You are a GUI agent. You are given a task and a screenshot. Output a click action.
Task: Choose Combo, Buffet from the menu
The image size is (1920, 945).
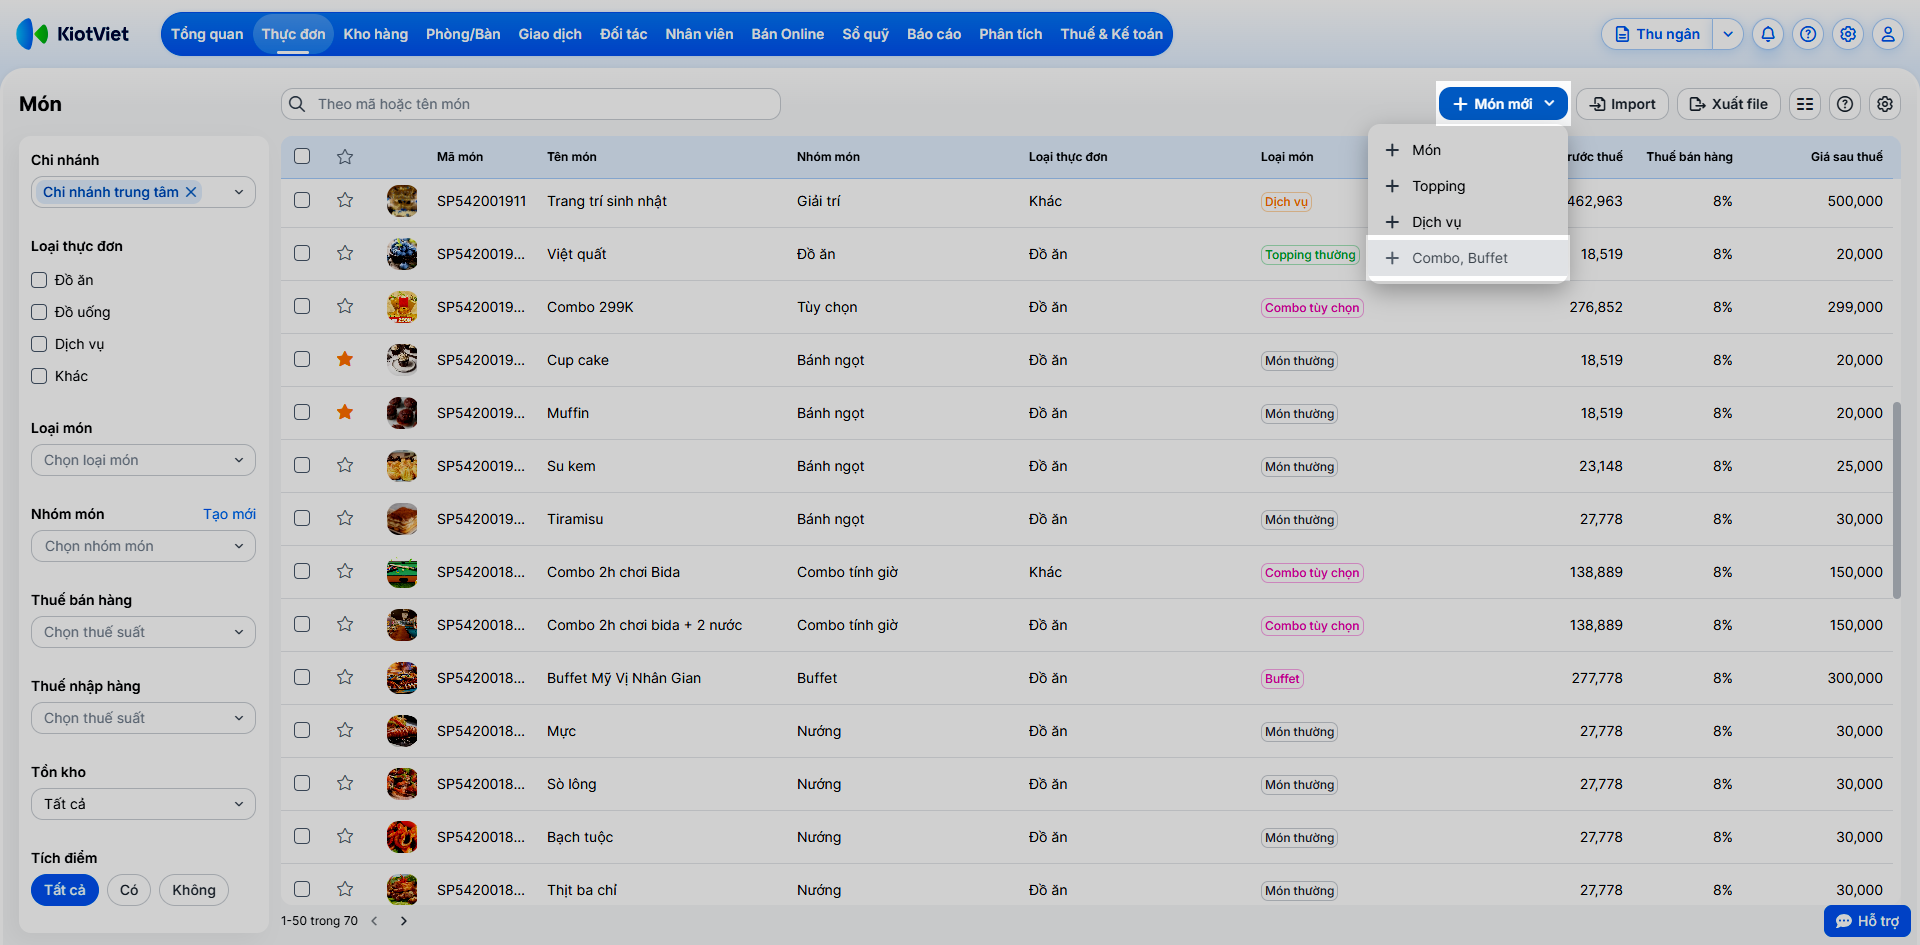(1459, 258)
